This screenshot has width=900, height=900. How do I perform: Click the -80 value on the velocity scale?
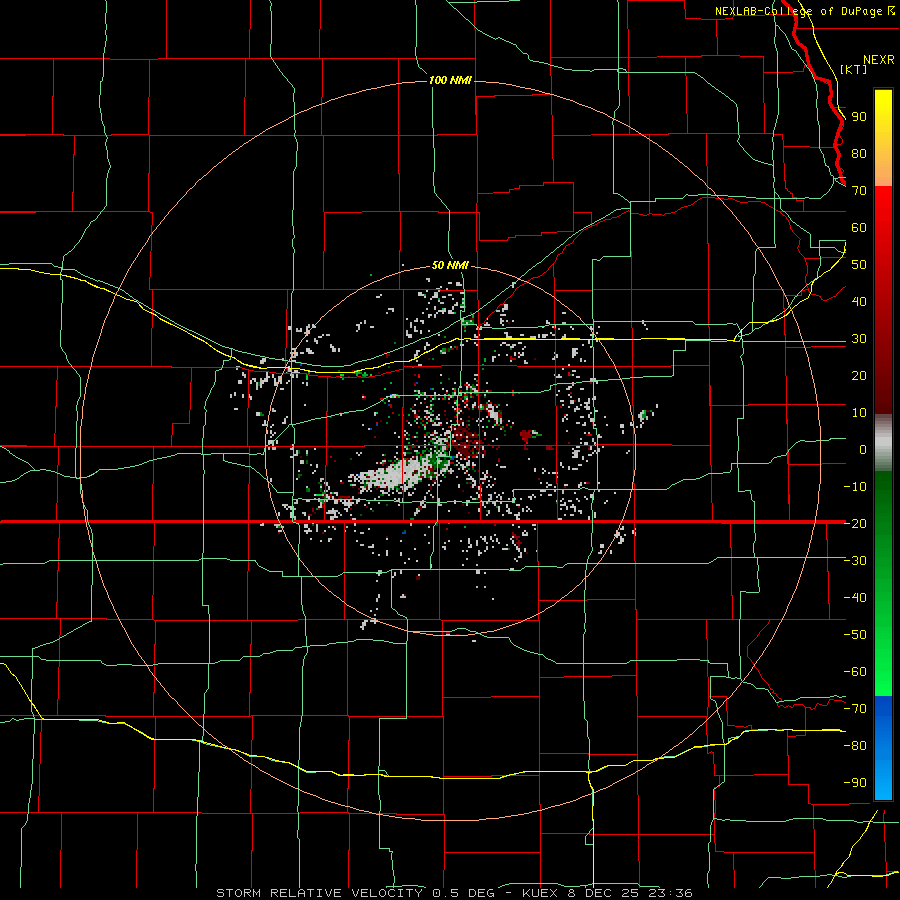click(x=855, y=746)
